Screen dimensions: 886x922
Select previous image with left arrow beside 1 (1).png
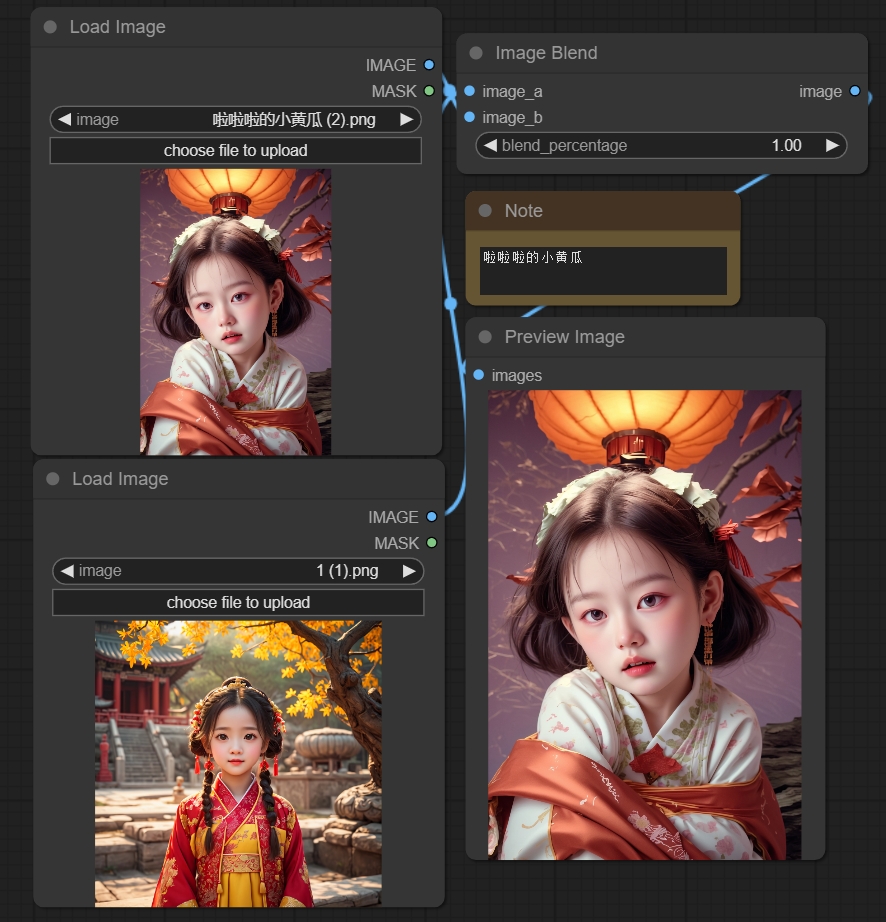pos(68,571)
